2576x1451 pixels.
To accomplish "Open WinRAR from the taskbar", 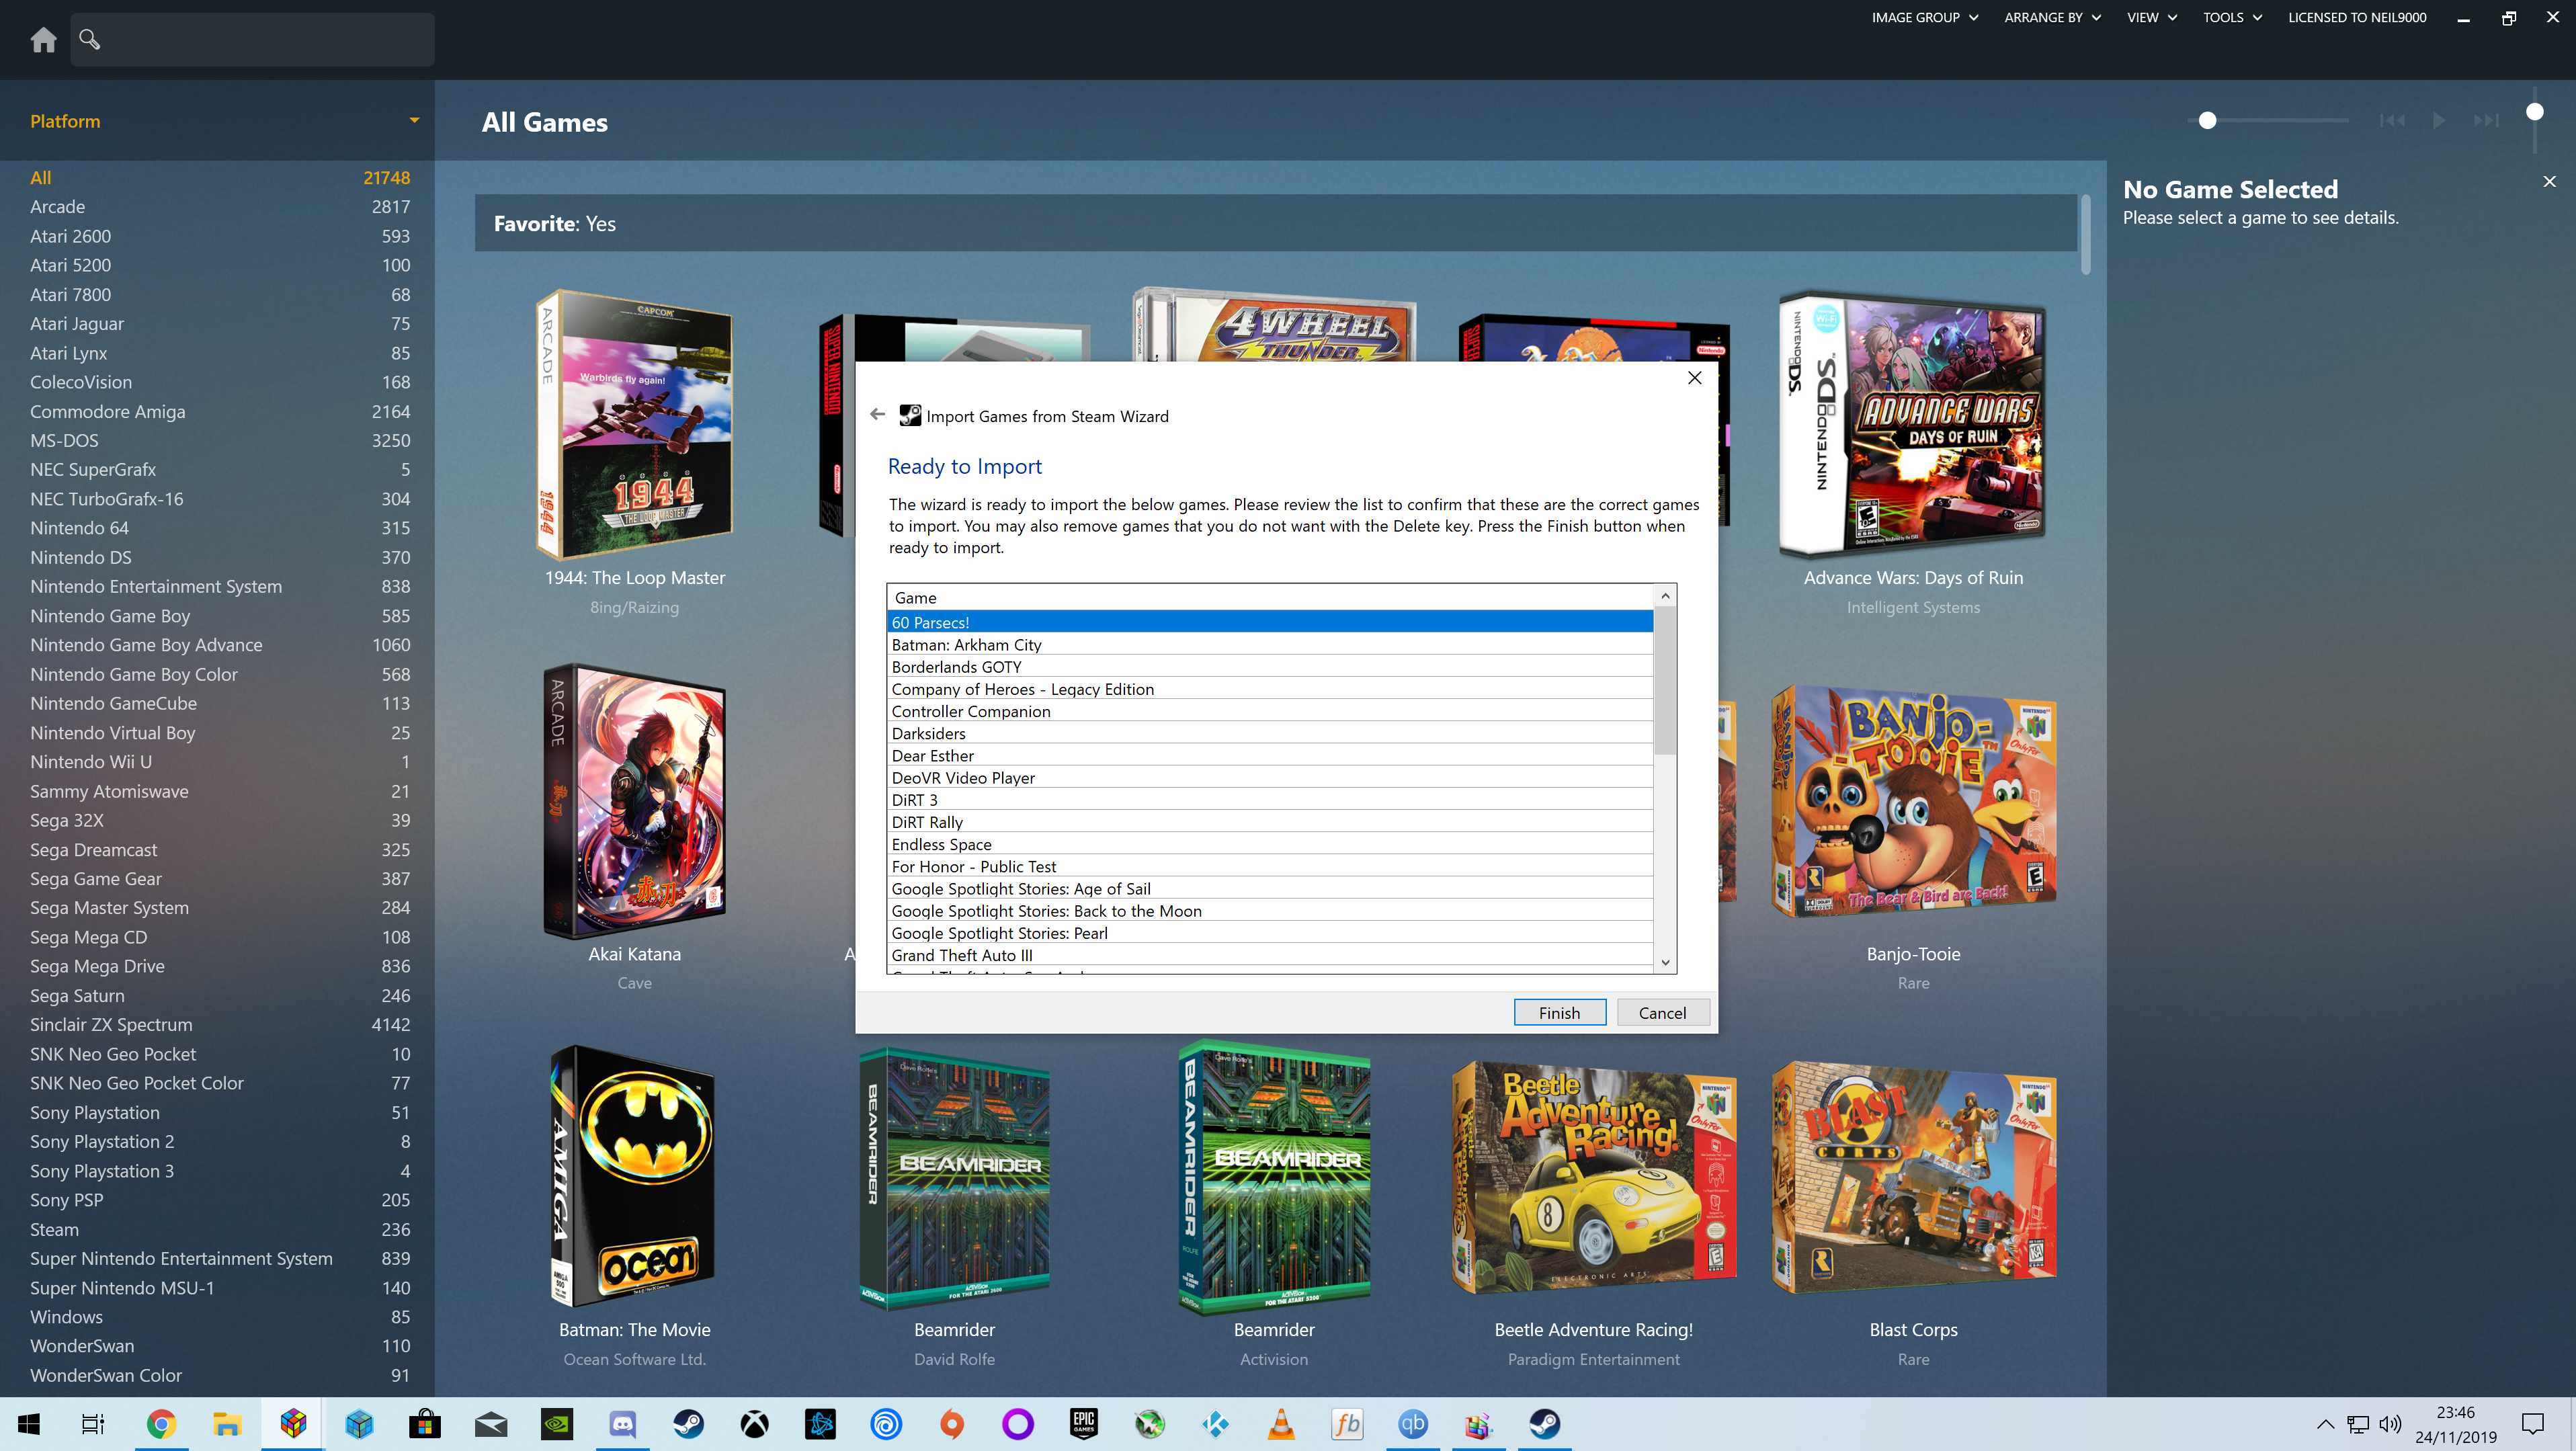I will click(1478, 1424).
